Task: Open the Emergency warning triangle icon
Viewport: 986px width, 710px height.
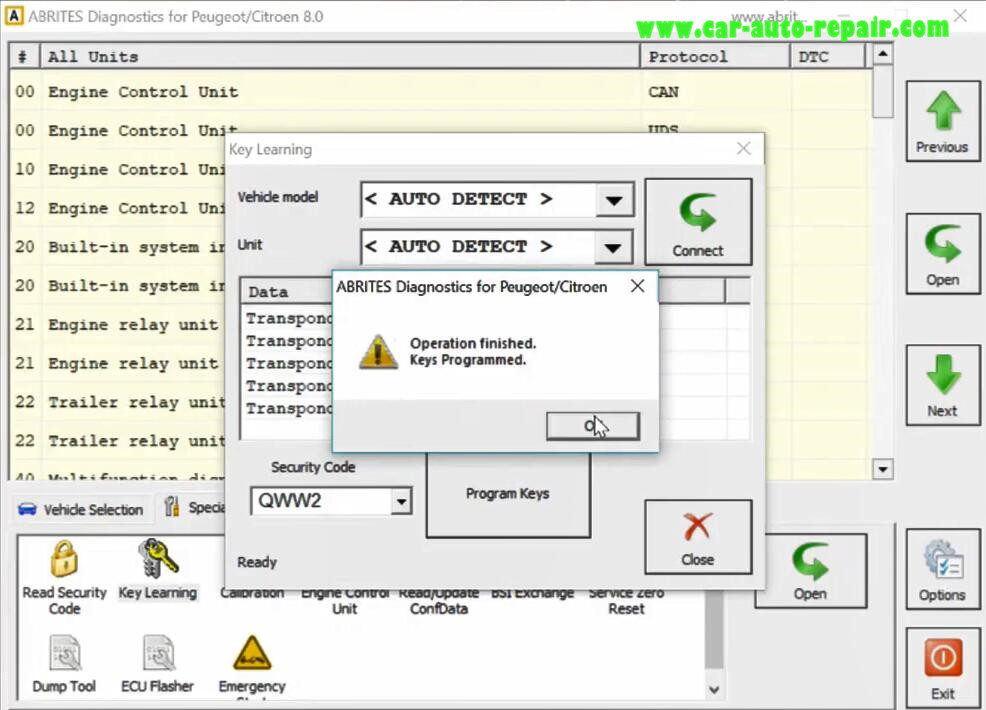Action: [252, 653]
